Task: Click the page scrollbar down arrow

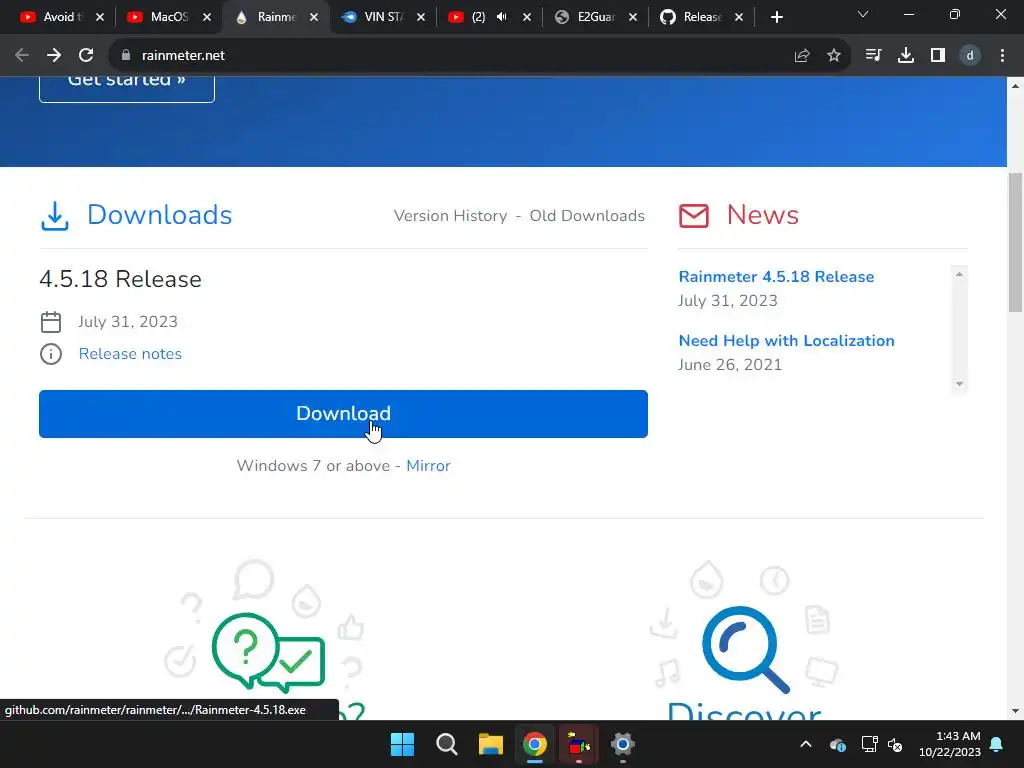Action: [x=1015, y=711]
